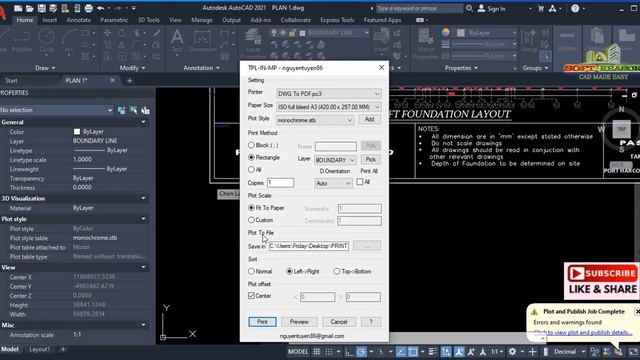The height and width of the screenshot is (360, 640).
Task: Expand the Draw panel flyout
Action: pos(45,68)
